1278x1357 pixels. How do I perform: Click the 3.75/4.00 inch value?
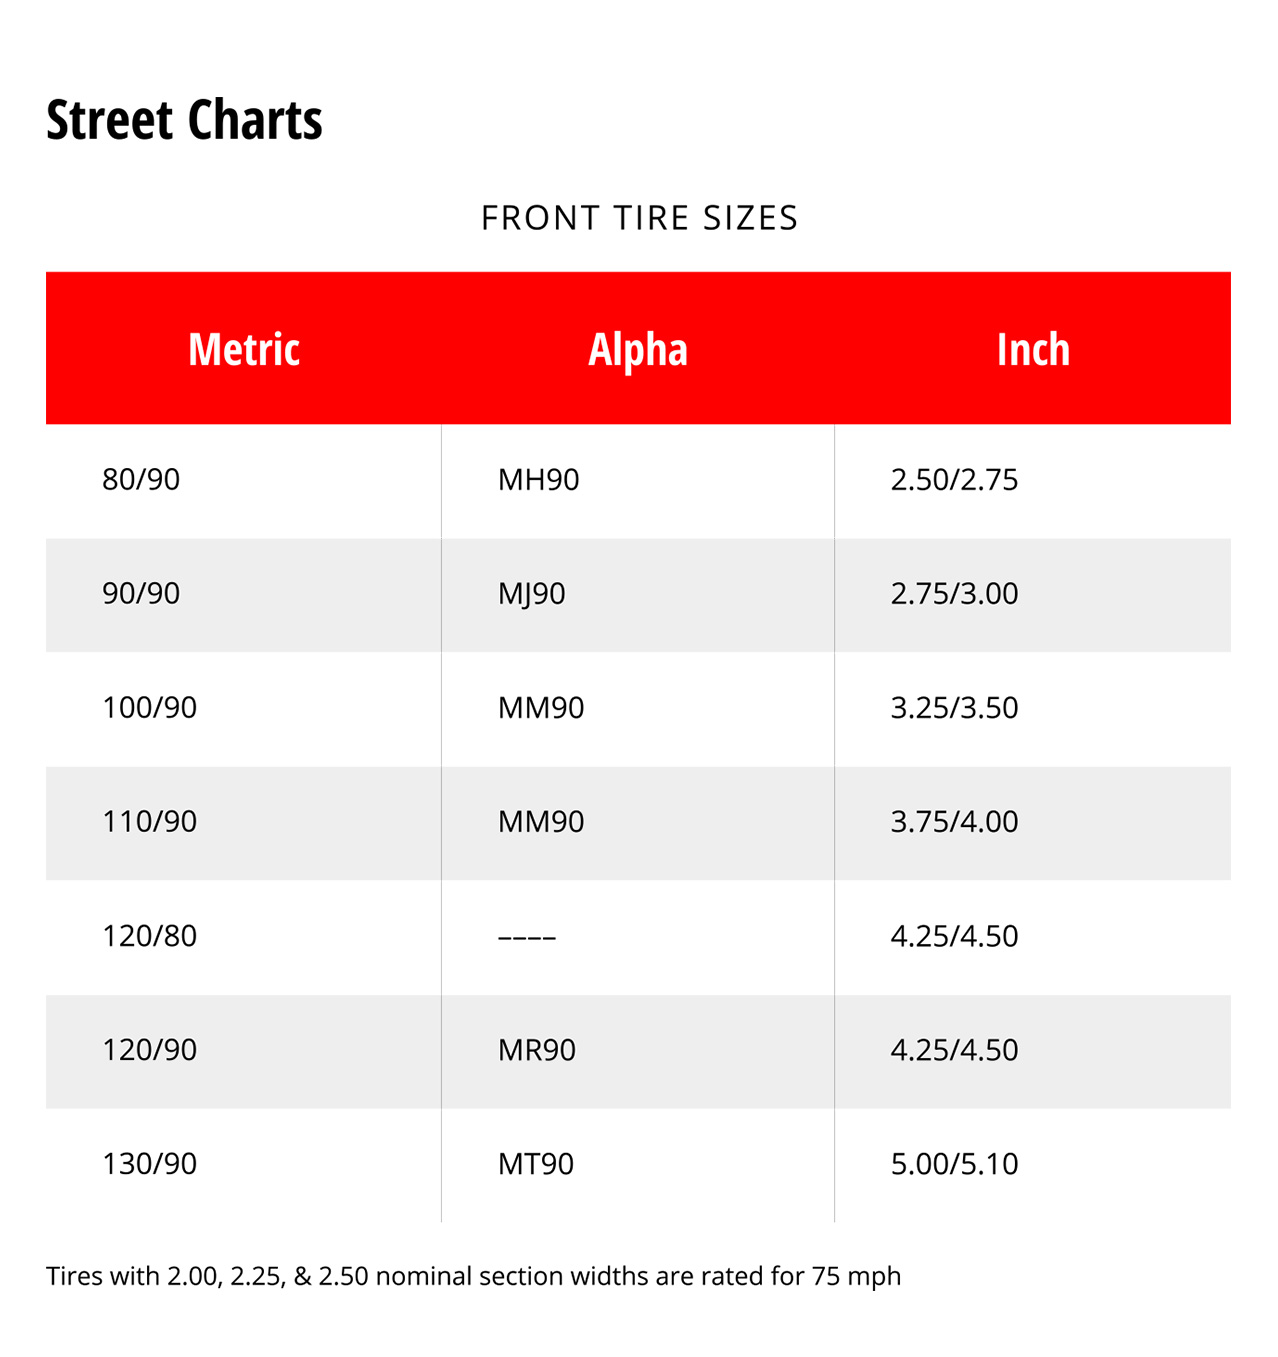coord(954,822)
